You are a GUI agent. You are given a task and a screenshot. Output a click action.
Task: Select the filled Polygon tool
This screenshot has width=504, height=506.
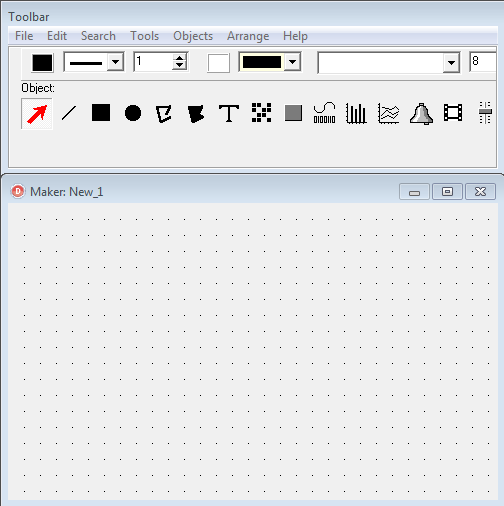pyautogui.click(x=196, y=114)
